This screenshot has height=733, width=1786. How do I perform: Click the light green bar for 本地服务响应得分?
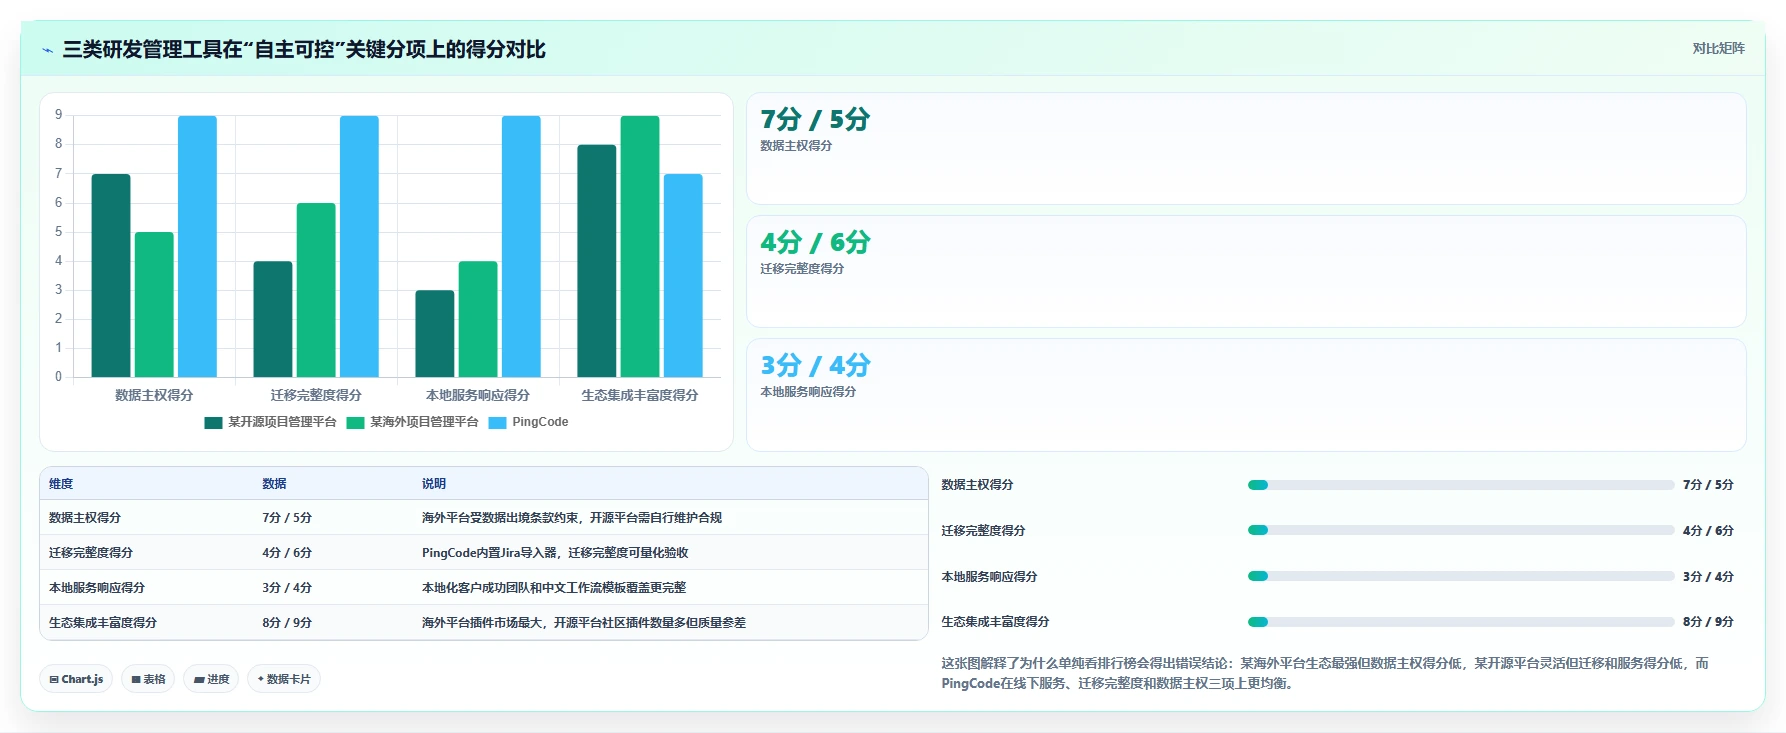point(478,319)
